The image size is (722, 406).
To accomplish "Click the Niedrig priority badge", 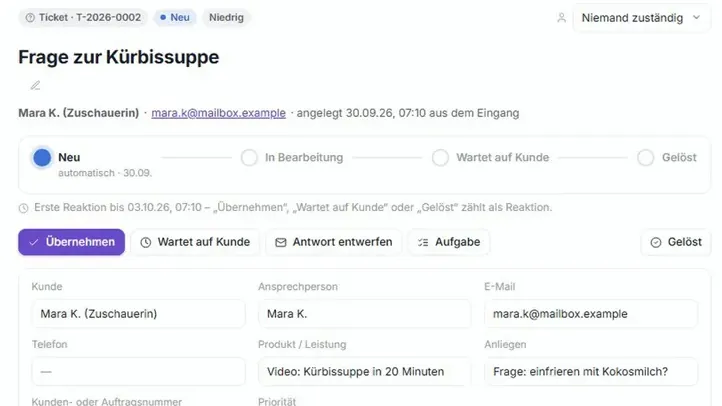I will 226,17.
